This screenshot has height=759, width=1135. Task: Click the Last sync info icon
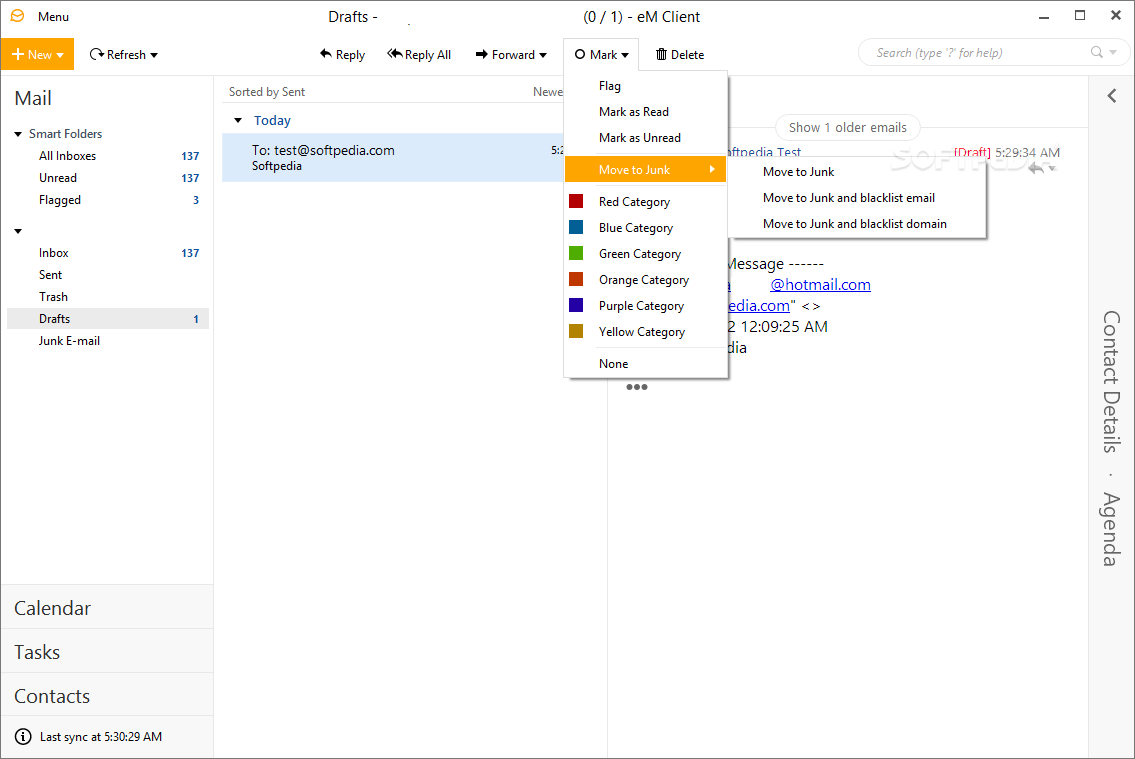tap(23, 737)
